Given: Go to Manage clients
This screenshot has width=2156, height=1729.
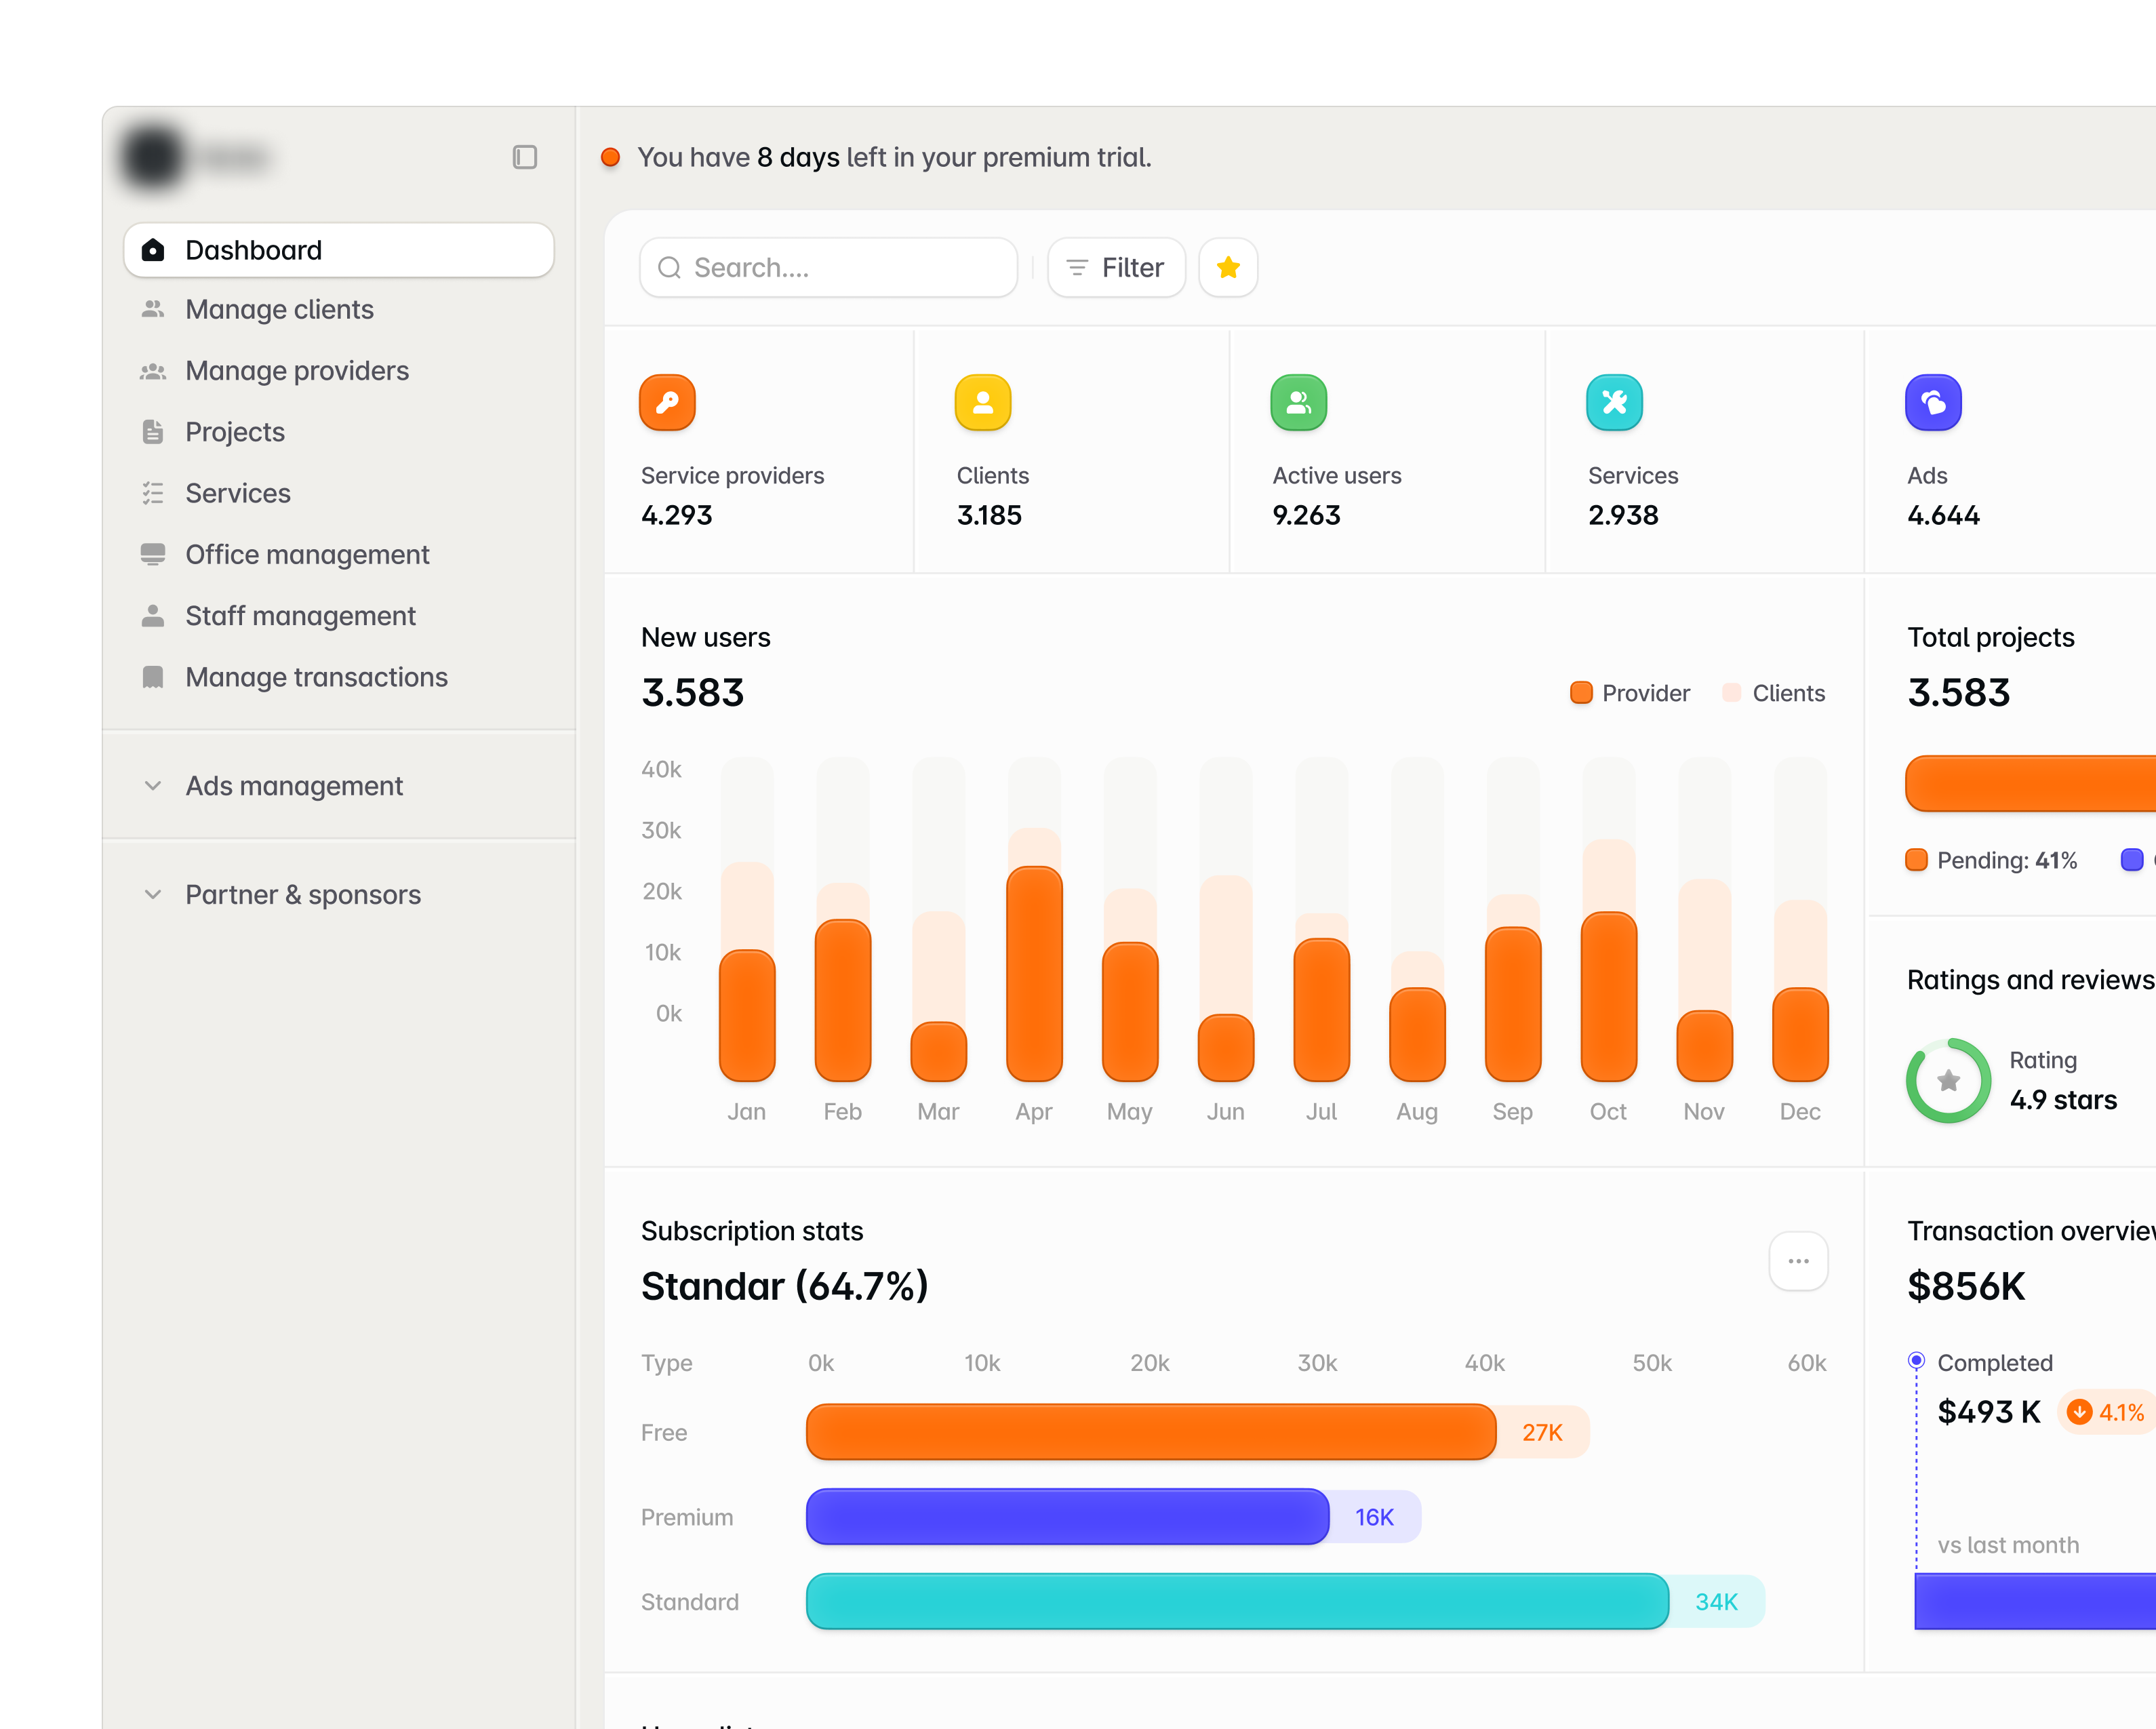Looking at the screenshot, I should point(279,309).
